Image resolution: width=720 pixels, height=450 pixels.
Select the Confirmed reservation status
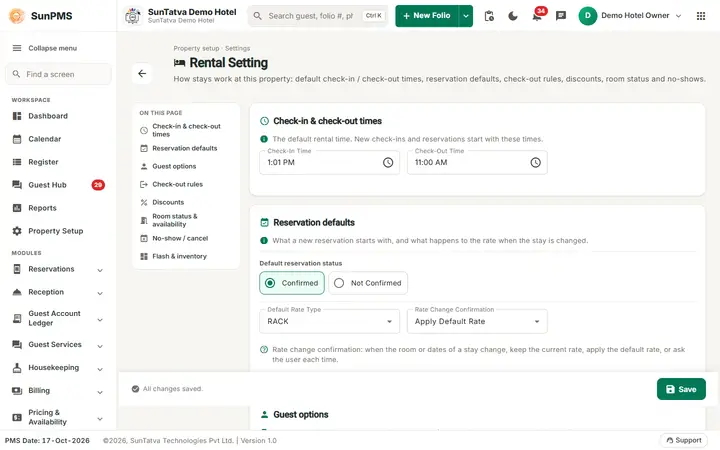coord(292,283)
